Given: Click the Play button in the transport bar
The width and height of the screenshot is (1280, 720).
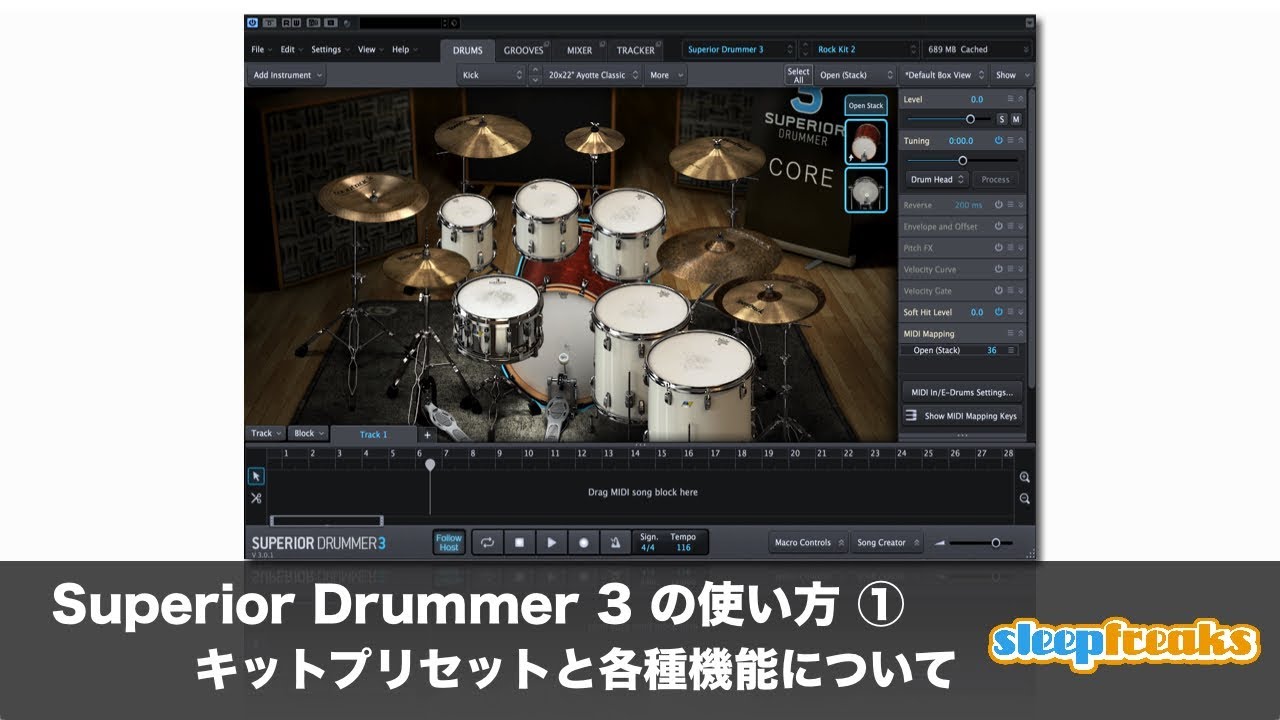Looking at the screenshot, I should tap(552, 541).
